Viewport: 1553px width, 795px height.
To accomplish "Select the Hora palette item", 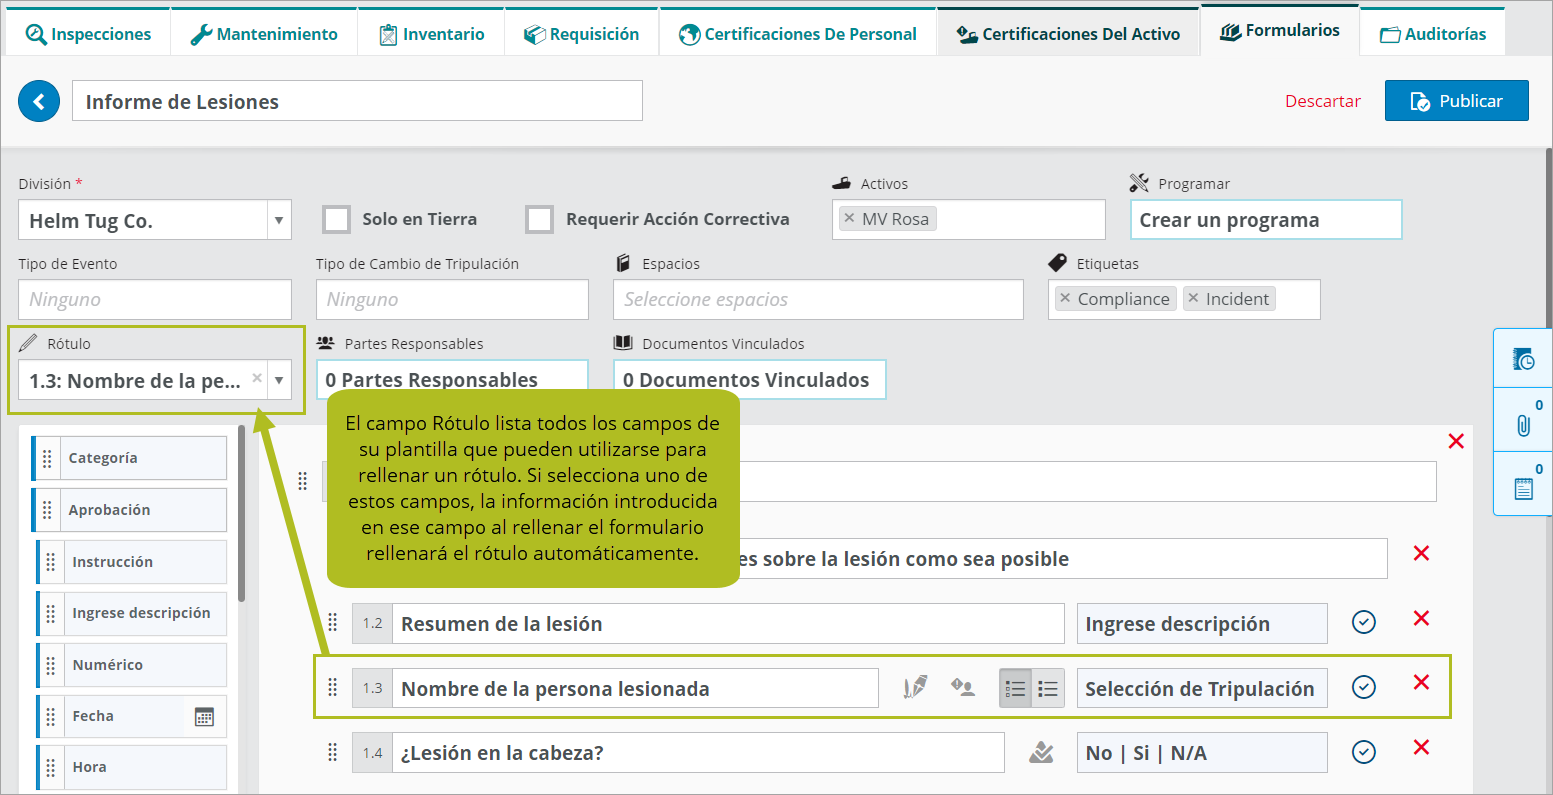I will pos(132,767).
